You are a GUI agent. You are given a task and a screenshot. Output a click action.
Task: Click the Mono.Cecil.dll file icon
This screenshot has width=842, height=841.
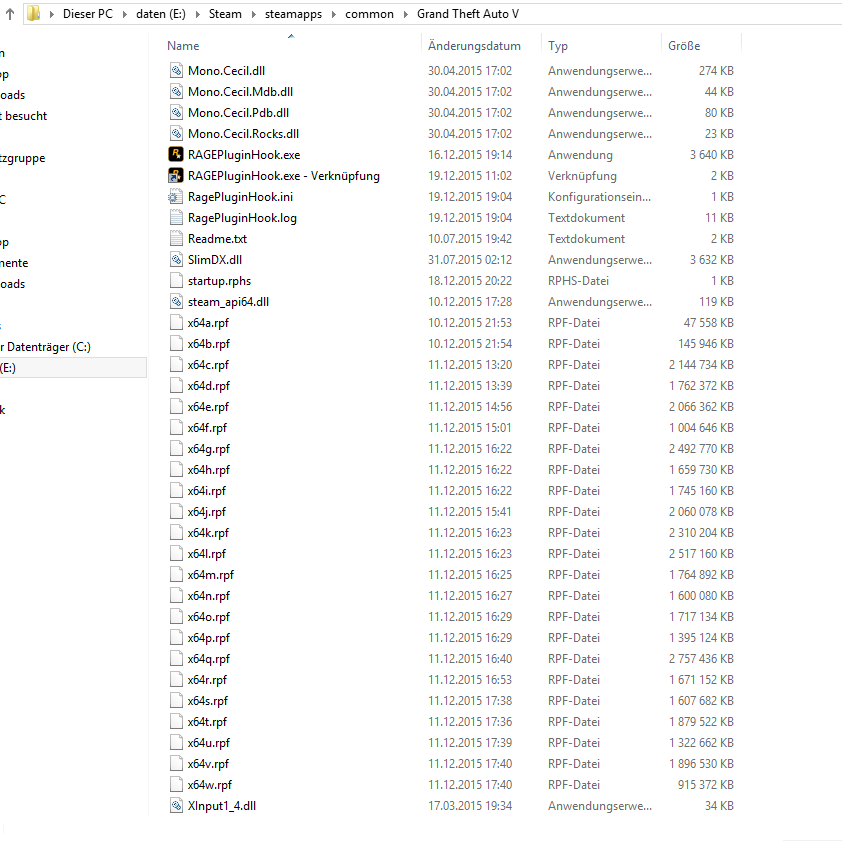coord(176,70)
